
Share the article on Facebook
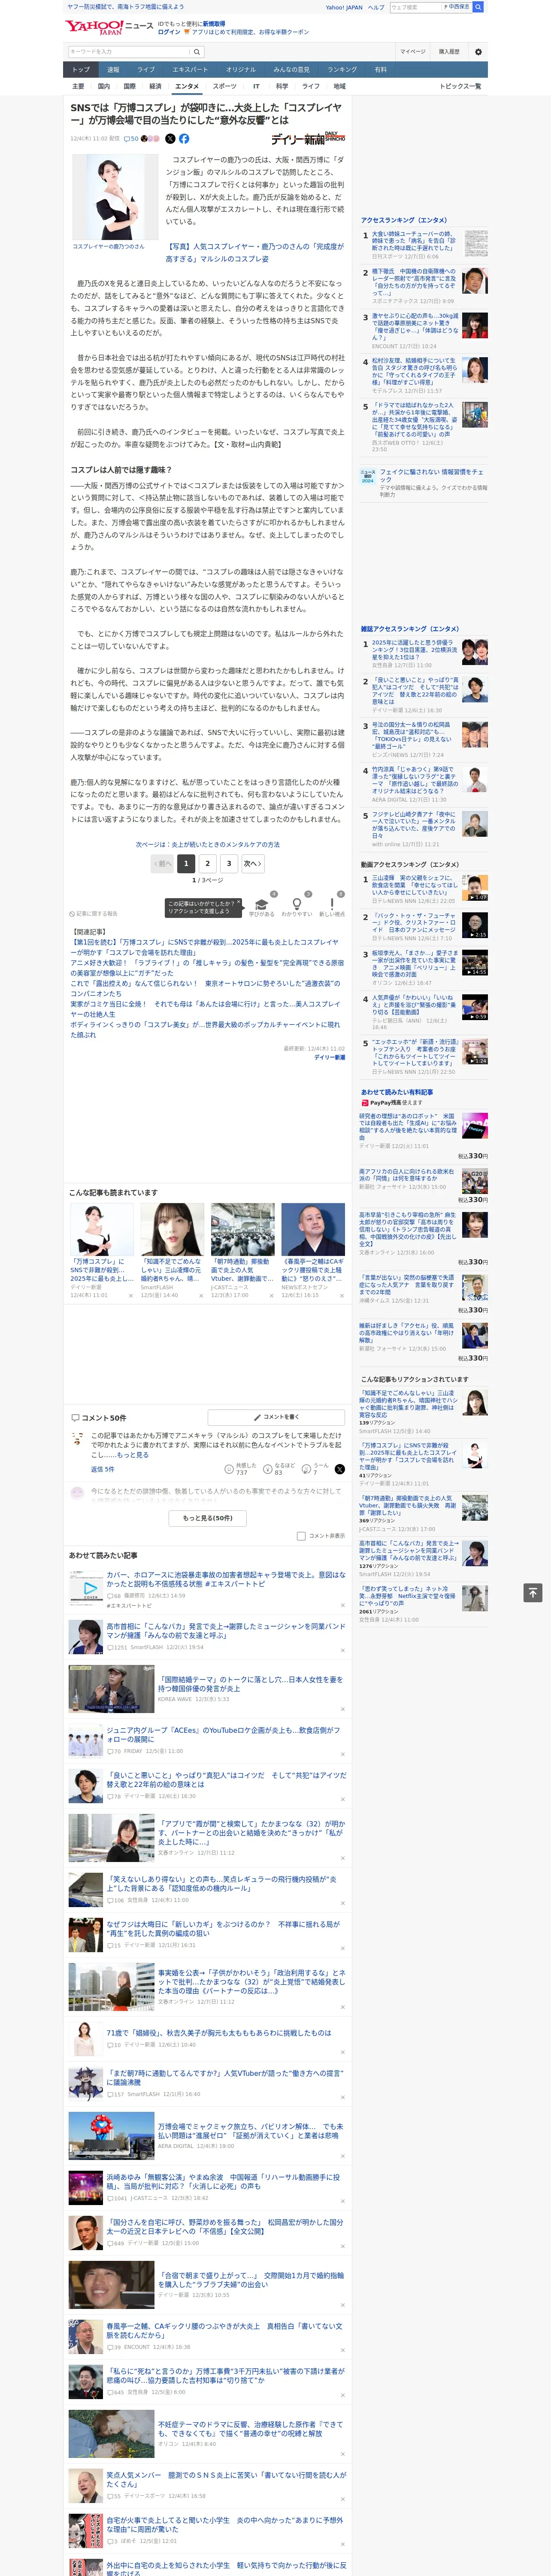[184, 139]
